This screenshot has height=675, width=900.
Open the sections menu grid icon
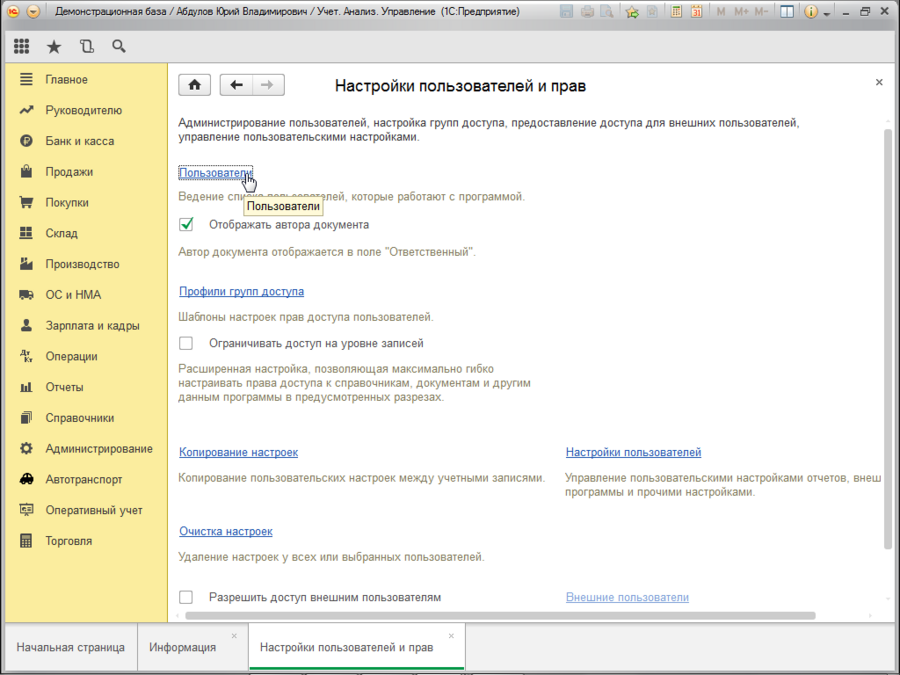pos(21,46)
